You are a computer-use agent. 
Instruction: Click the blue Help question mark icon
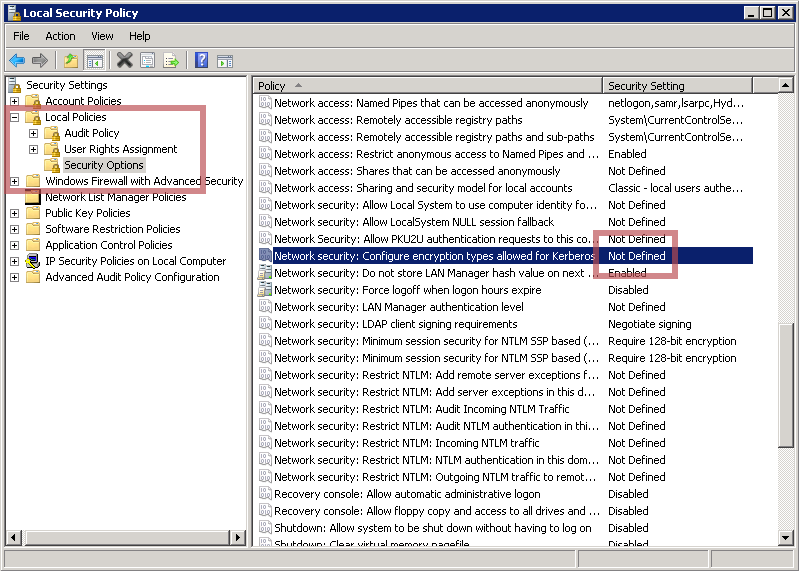(x=201, y=61)
